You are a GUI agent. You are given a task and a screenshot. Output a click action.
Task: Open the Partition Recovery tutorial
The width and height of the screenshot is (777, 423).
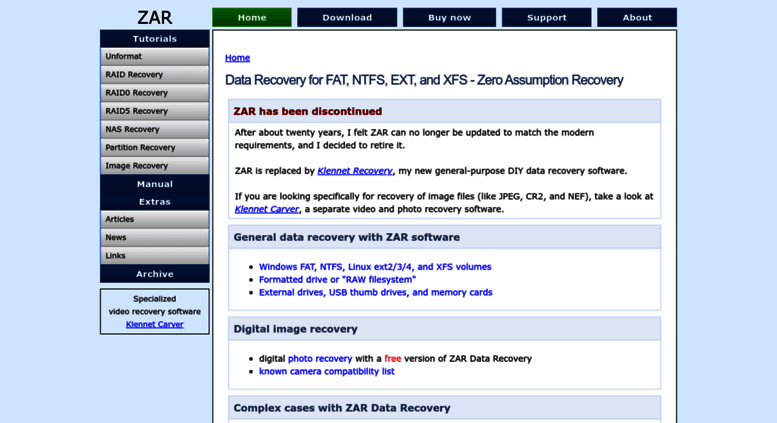coord(155,148)
